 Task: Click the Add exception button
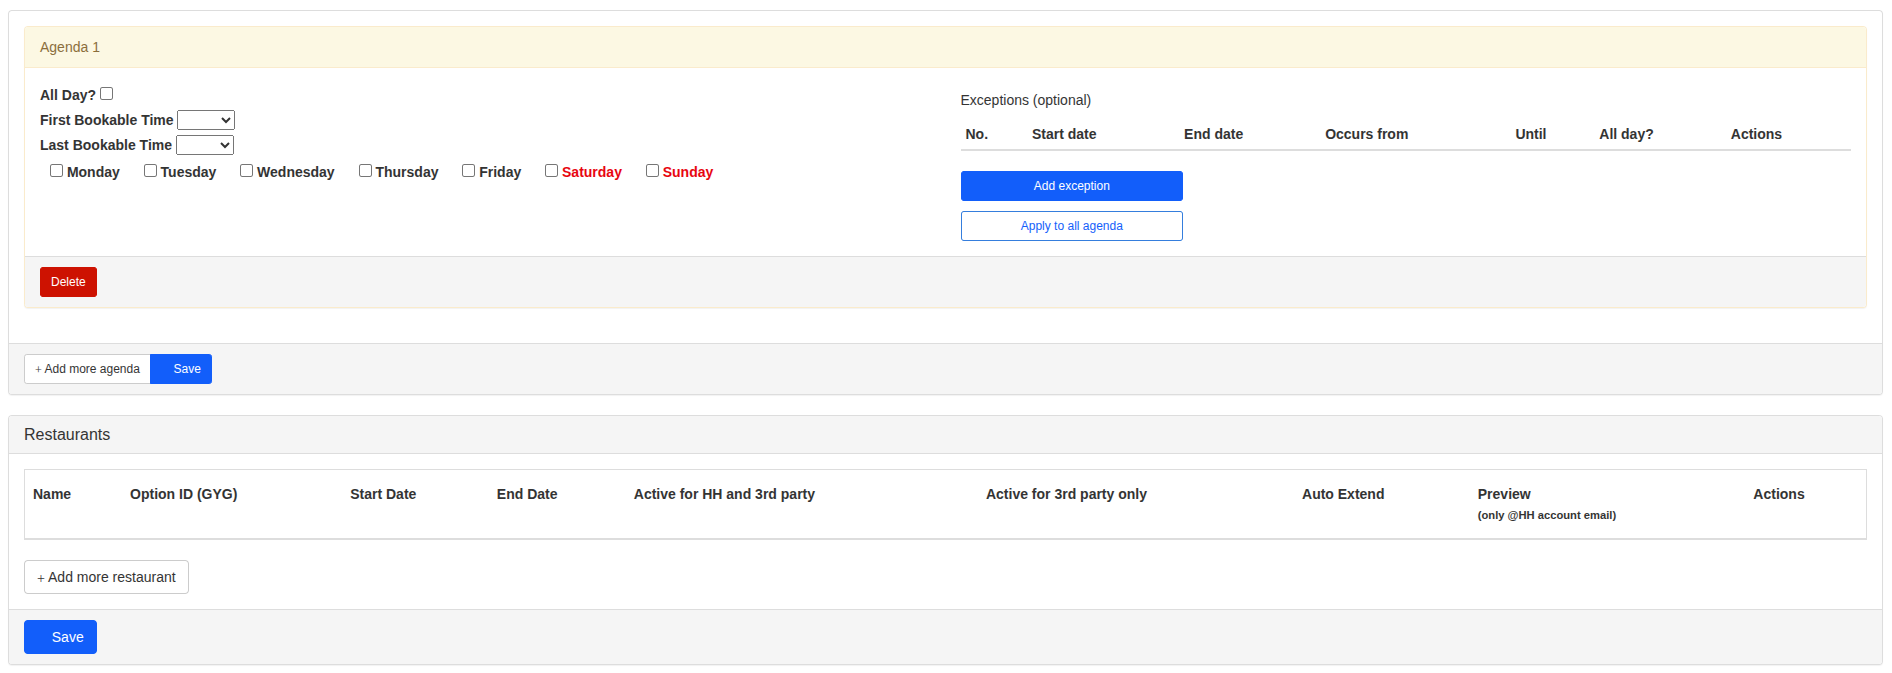(1071, 186)
